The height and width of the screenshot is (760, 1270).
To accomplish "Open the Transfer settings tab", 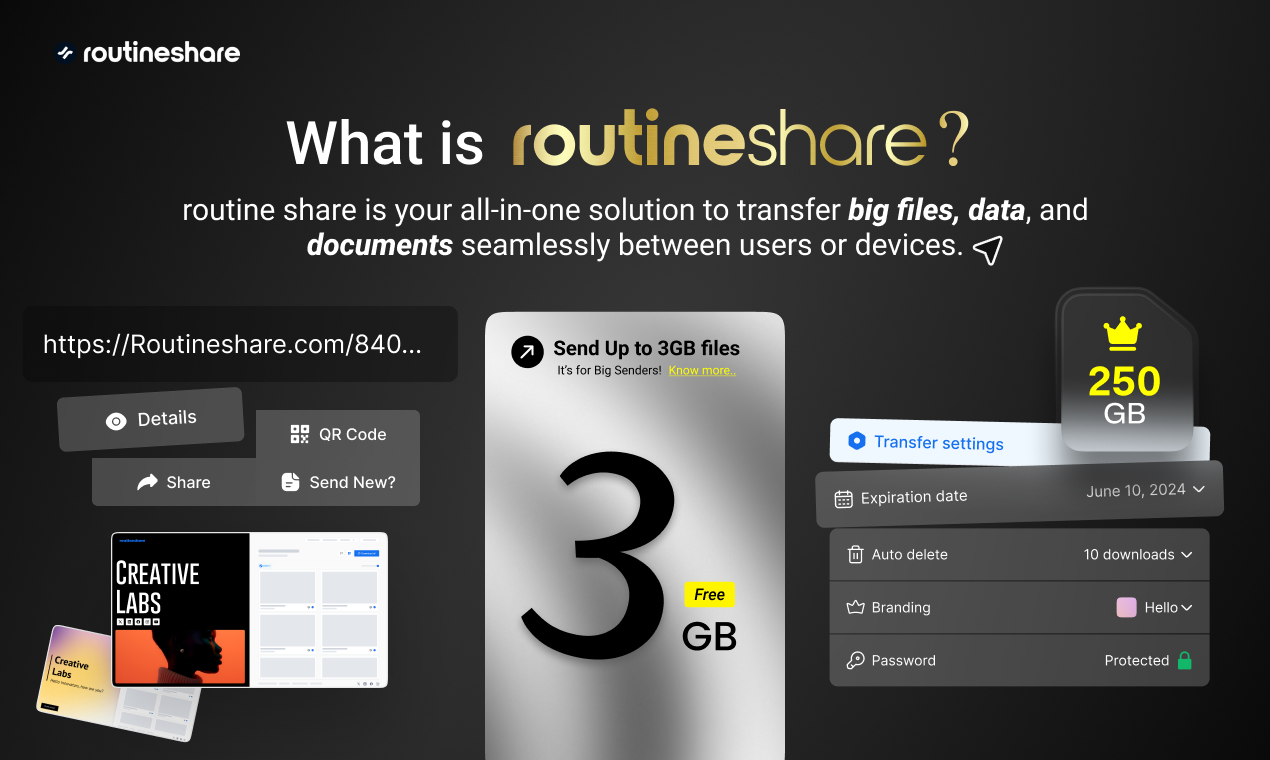I will (1020, 442).
